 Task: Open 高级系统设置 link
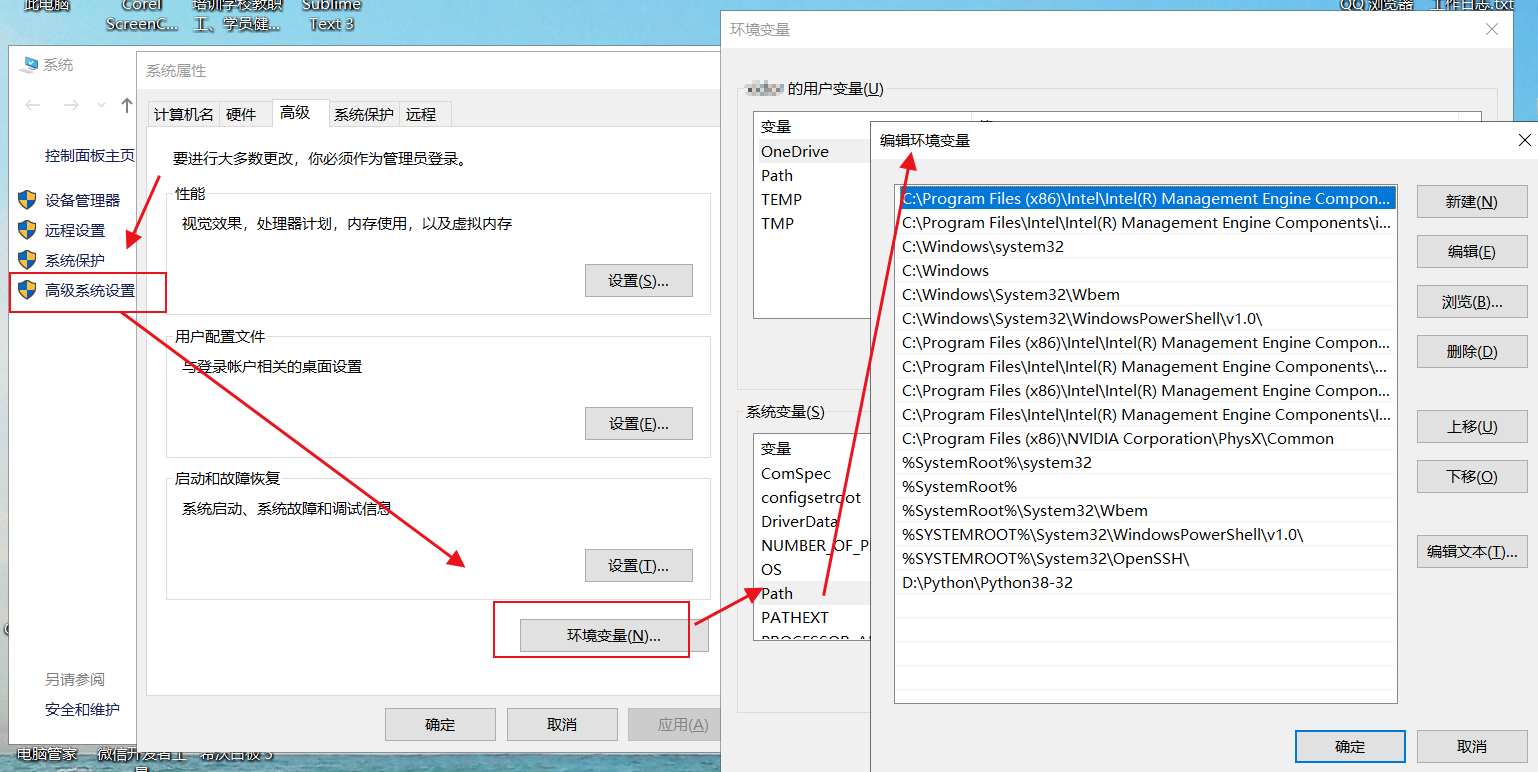[x=90, y=291]
